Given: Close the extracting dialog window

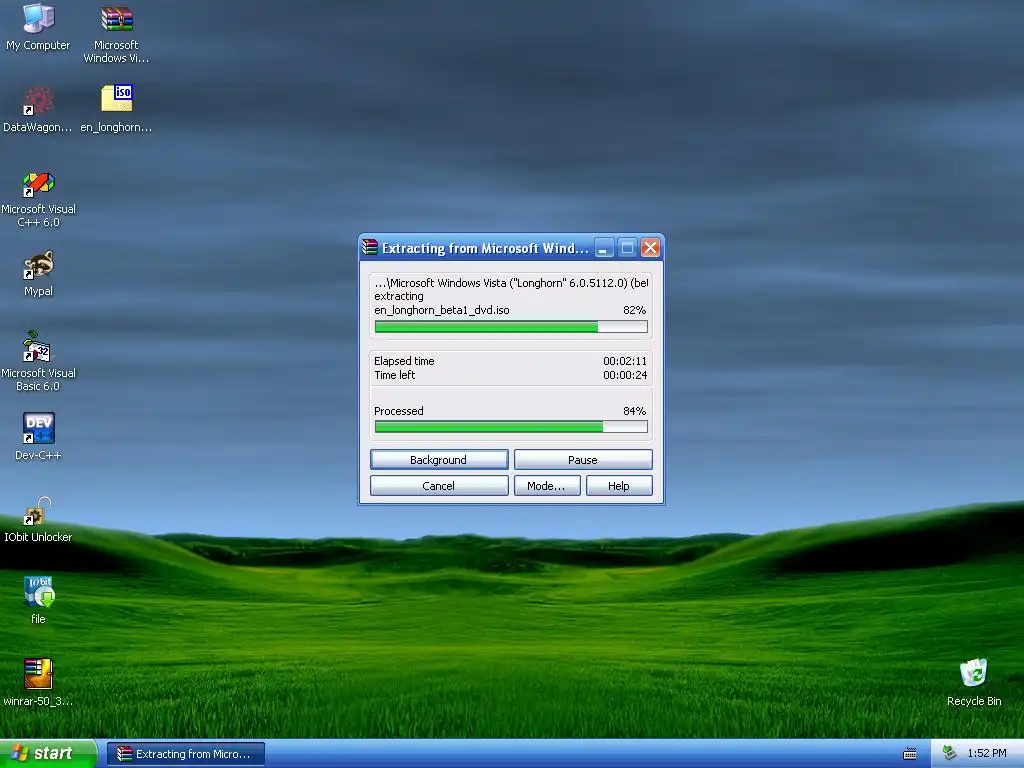Looking at the screenshot, I should [650, 248].
